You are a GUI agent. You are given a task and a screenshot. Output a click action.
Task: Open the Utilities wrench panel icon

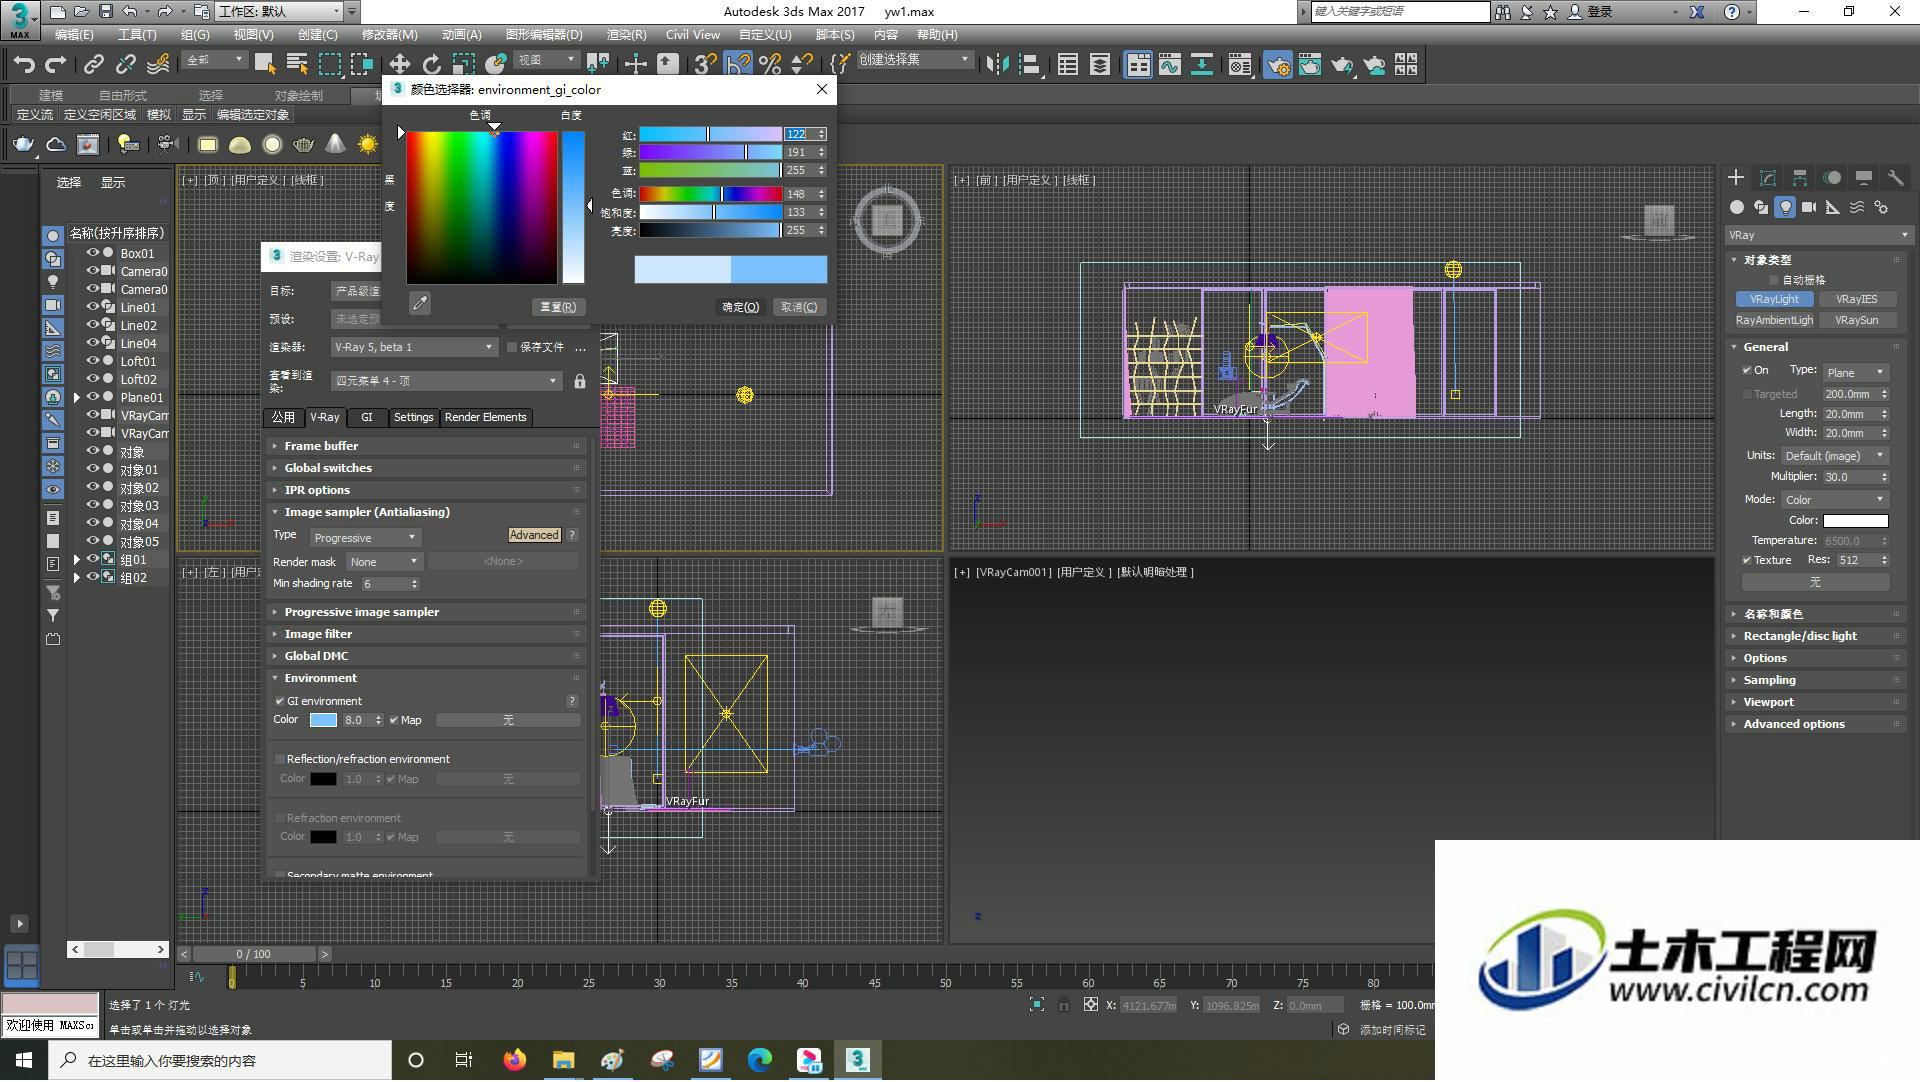(1896, 178)
